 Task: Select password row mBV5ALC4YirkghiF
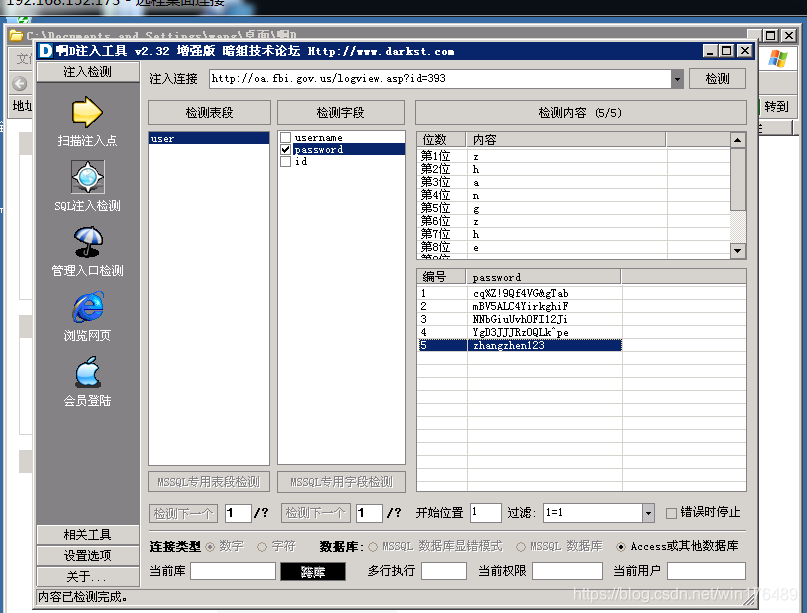point(519,306)
